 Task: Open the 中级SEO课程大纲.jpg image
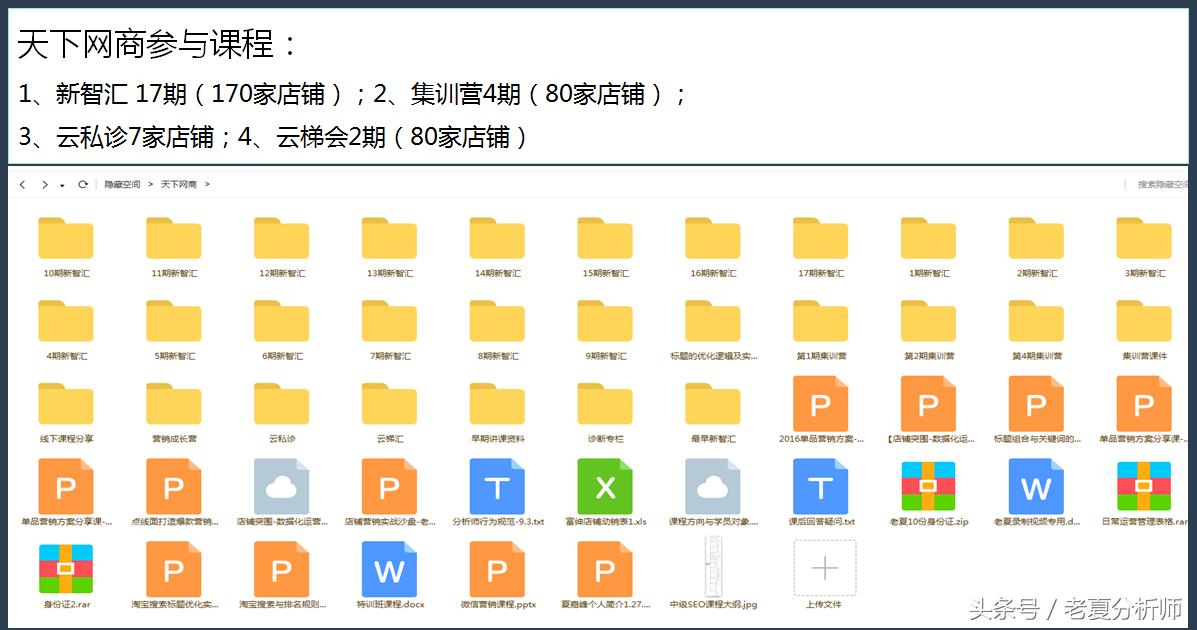coord(712,570)
